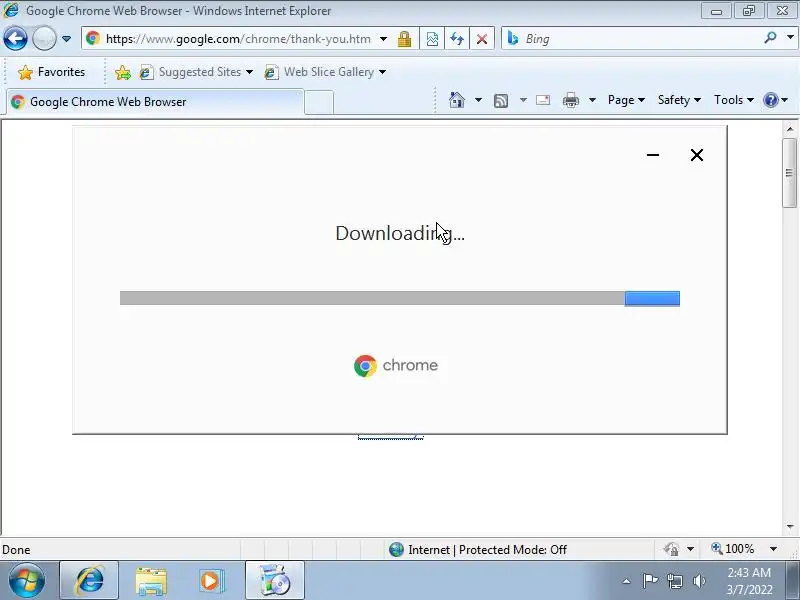Close the Chrome downloading dialog
The width and height of the screenshot is (800, 600).
point(696,155)
